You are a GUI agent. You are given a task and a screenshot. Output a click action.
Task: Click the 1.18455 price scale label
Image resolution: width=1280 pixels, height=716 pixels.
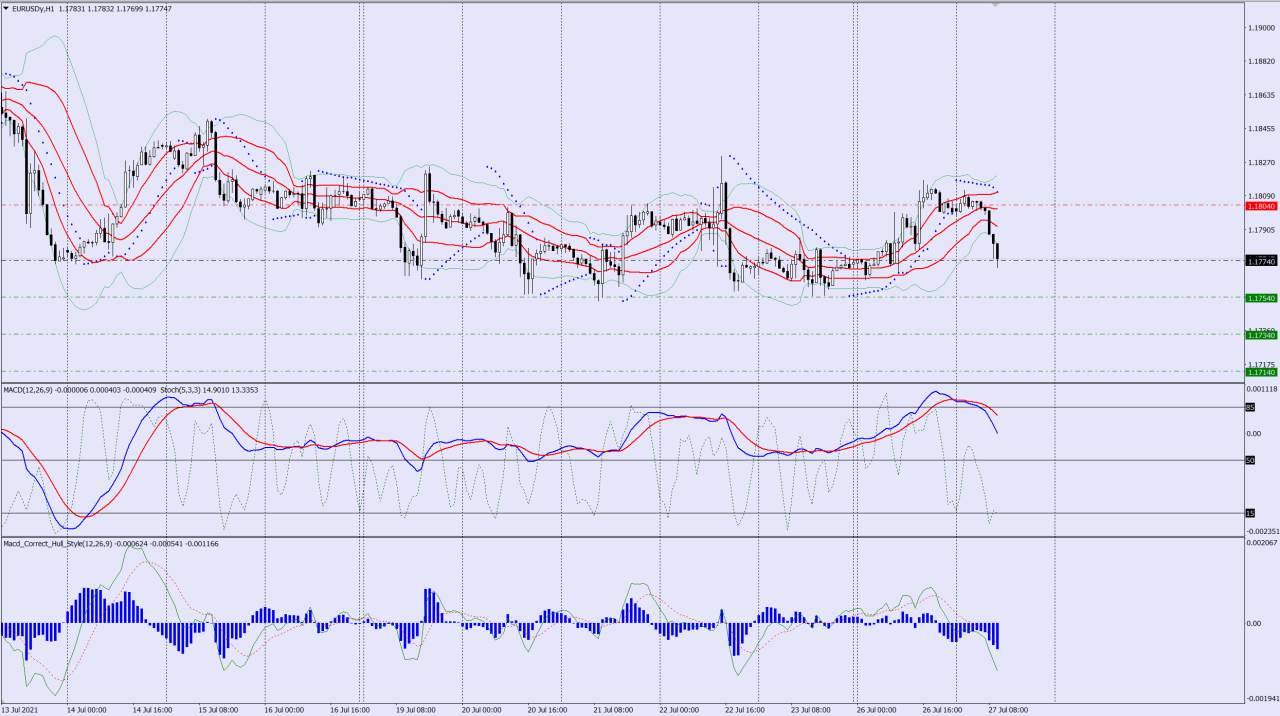tap(1261, 129)
